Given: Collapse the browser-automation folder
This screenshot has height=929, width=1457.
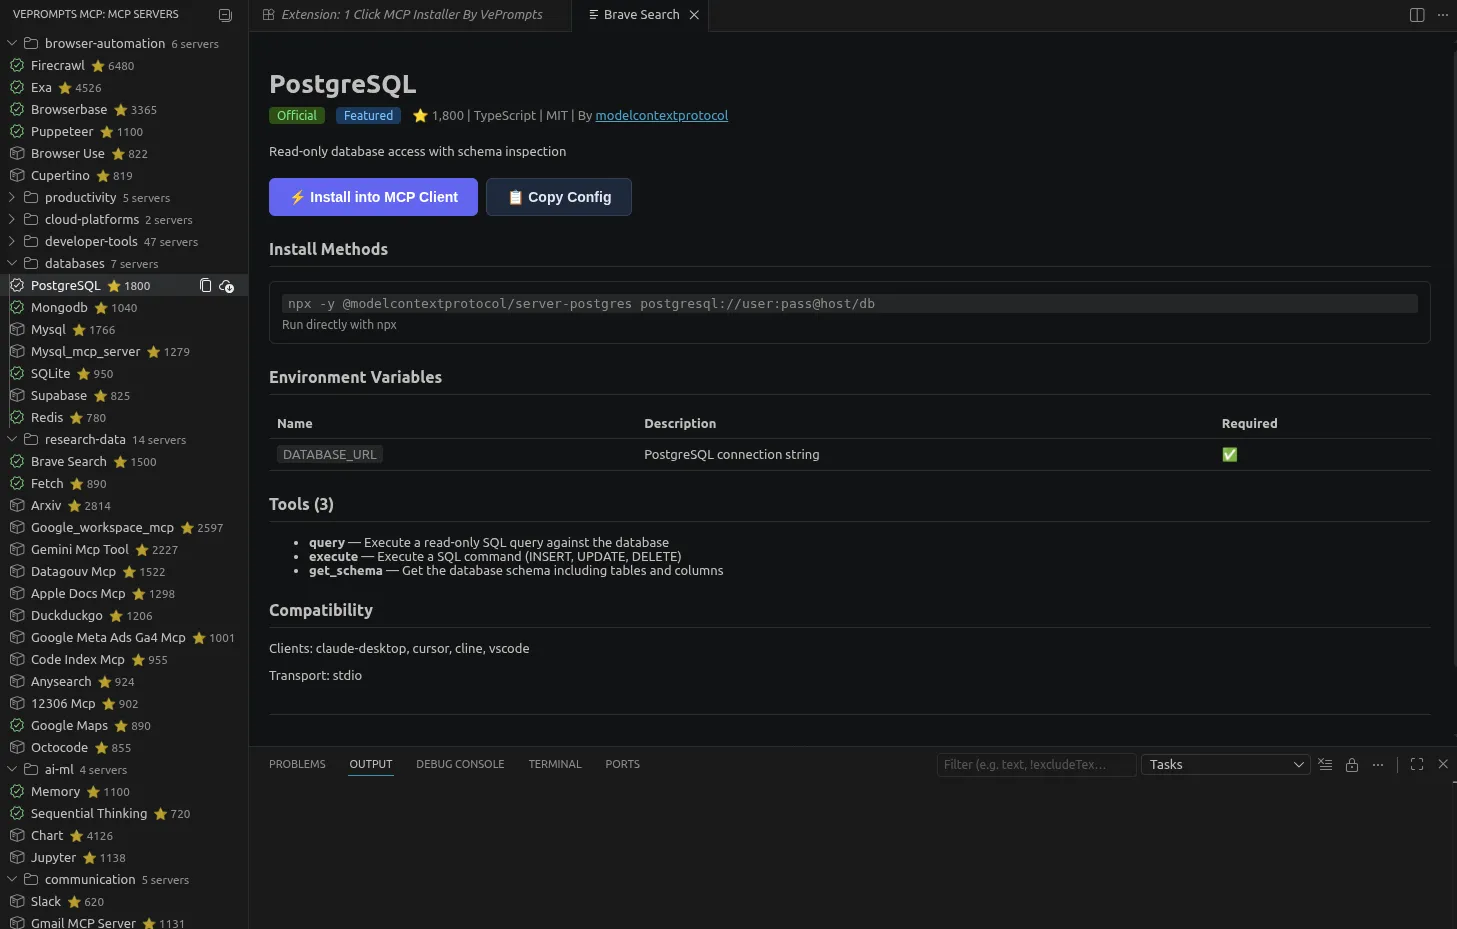Looking at the screenshot, I should click(x=12, y=44).
